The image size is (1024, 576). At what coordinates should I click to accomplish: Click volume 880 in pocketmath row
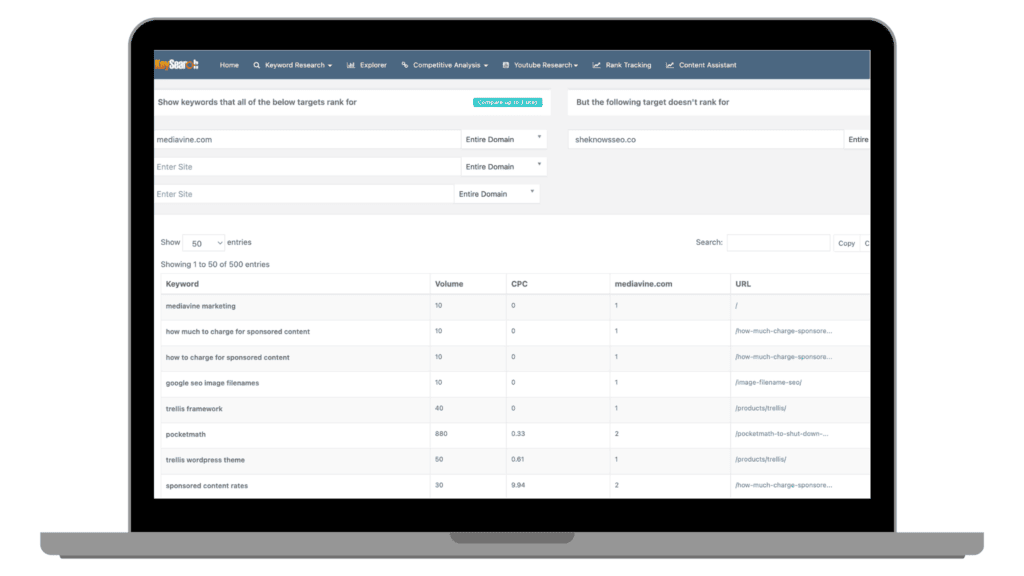(441, 434)
